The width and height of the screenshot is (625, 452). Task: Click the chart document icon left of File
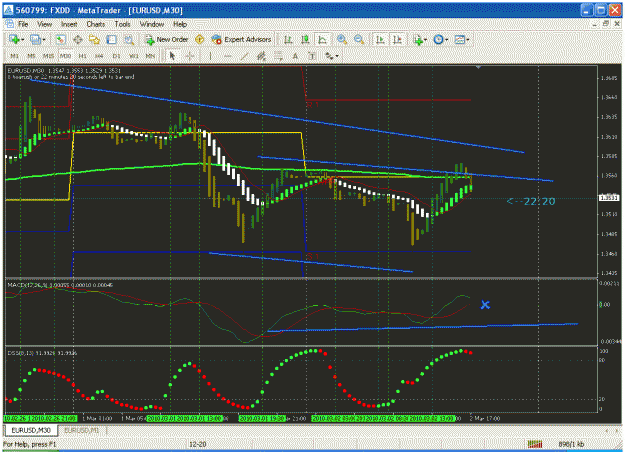point(10,24)
